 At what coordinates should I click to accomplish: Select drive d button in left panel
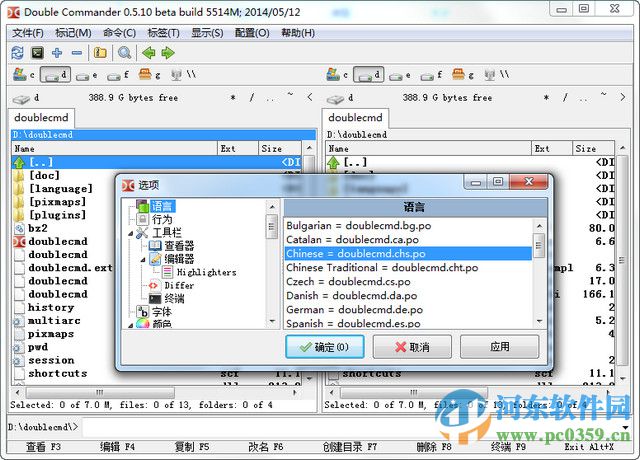point(55,75)
